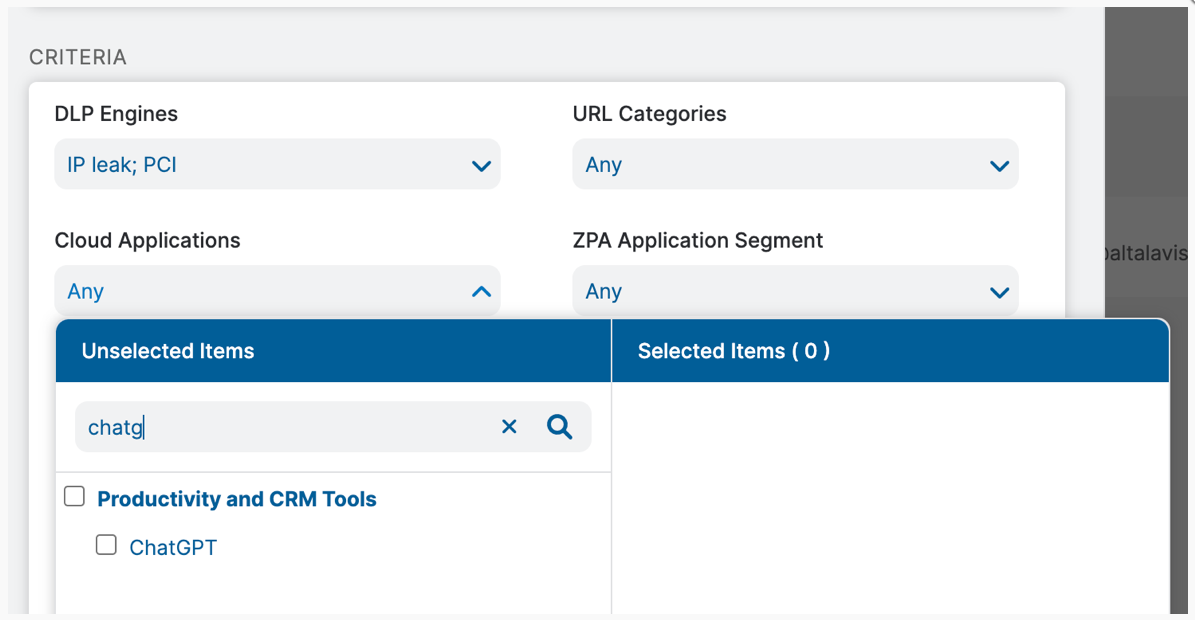Click the magnifying glass search icon

click(x=560, y=427)
